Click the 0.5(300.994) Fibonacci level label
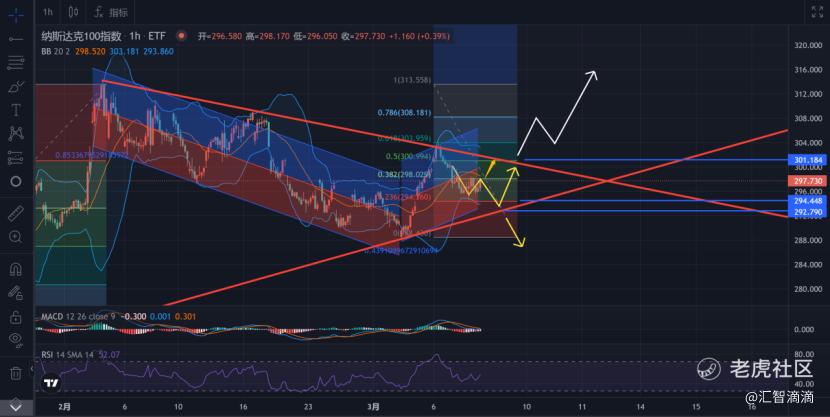 (408, 156)
